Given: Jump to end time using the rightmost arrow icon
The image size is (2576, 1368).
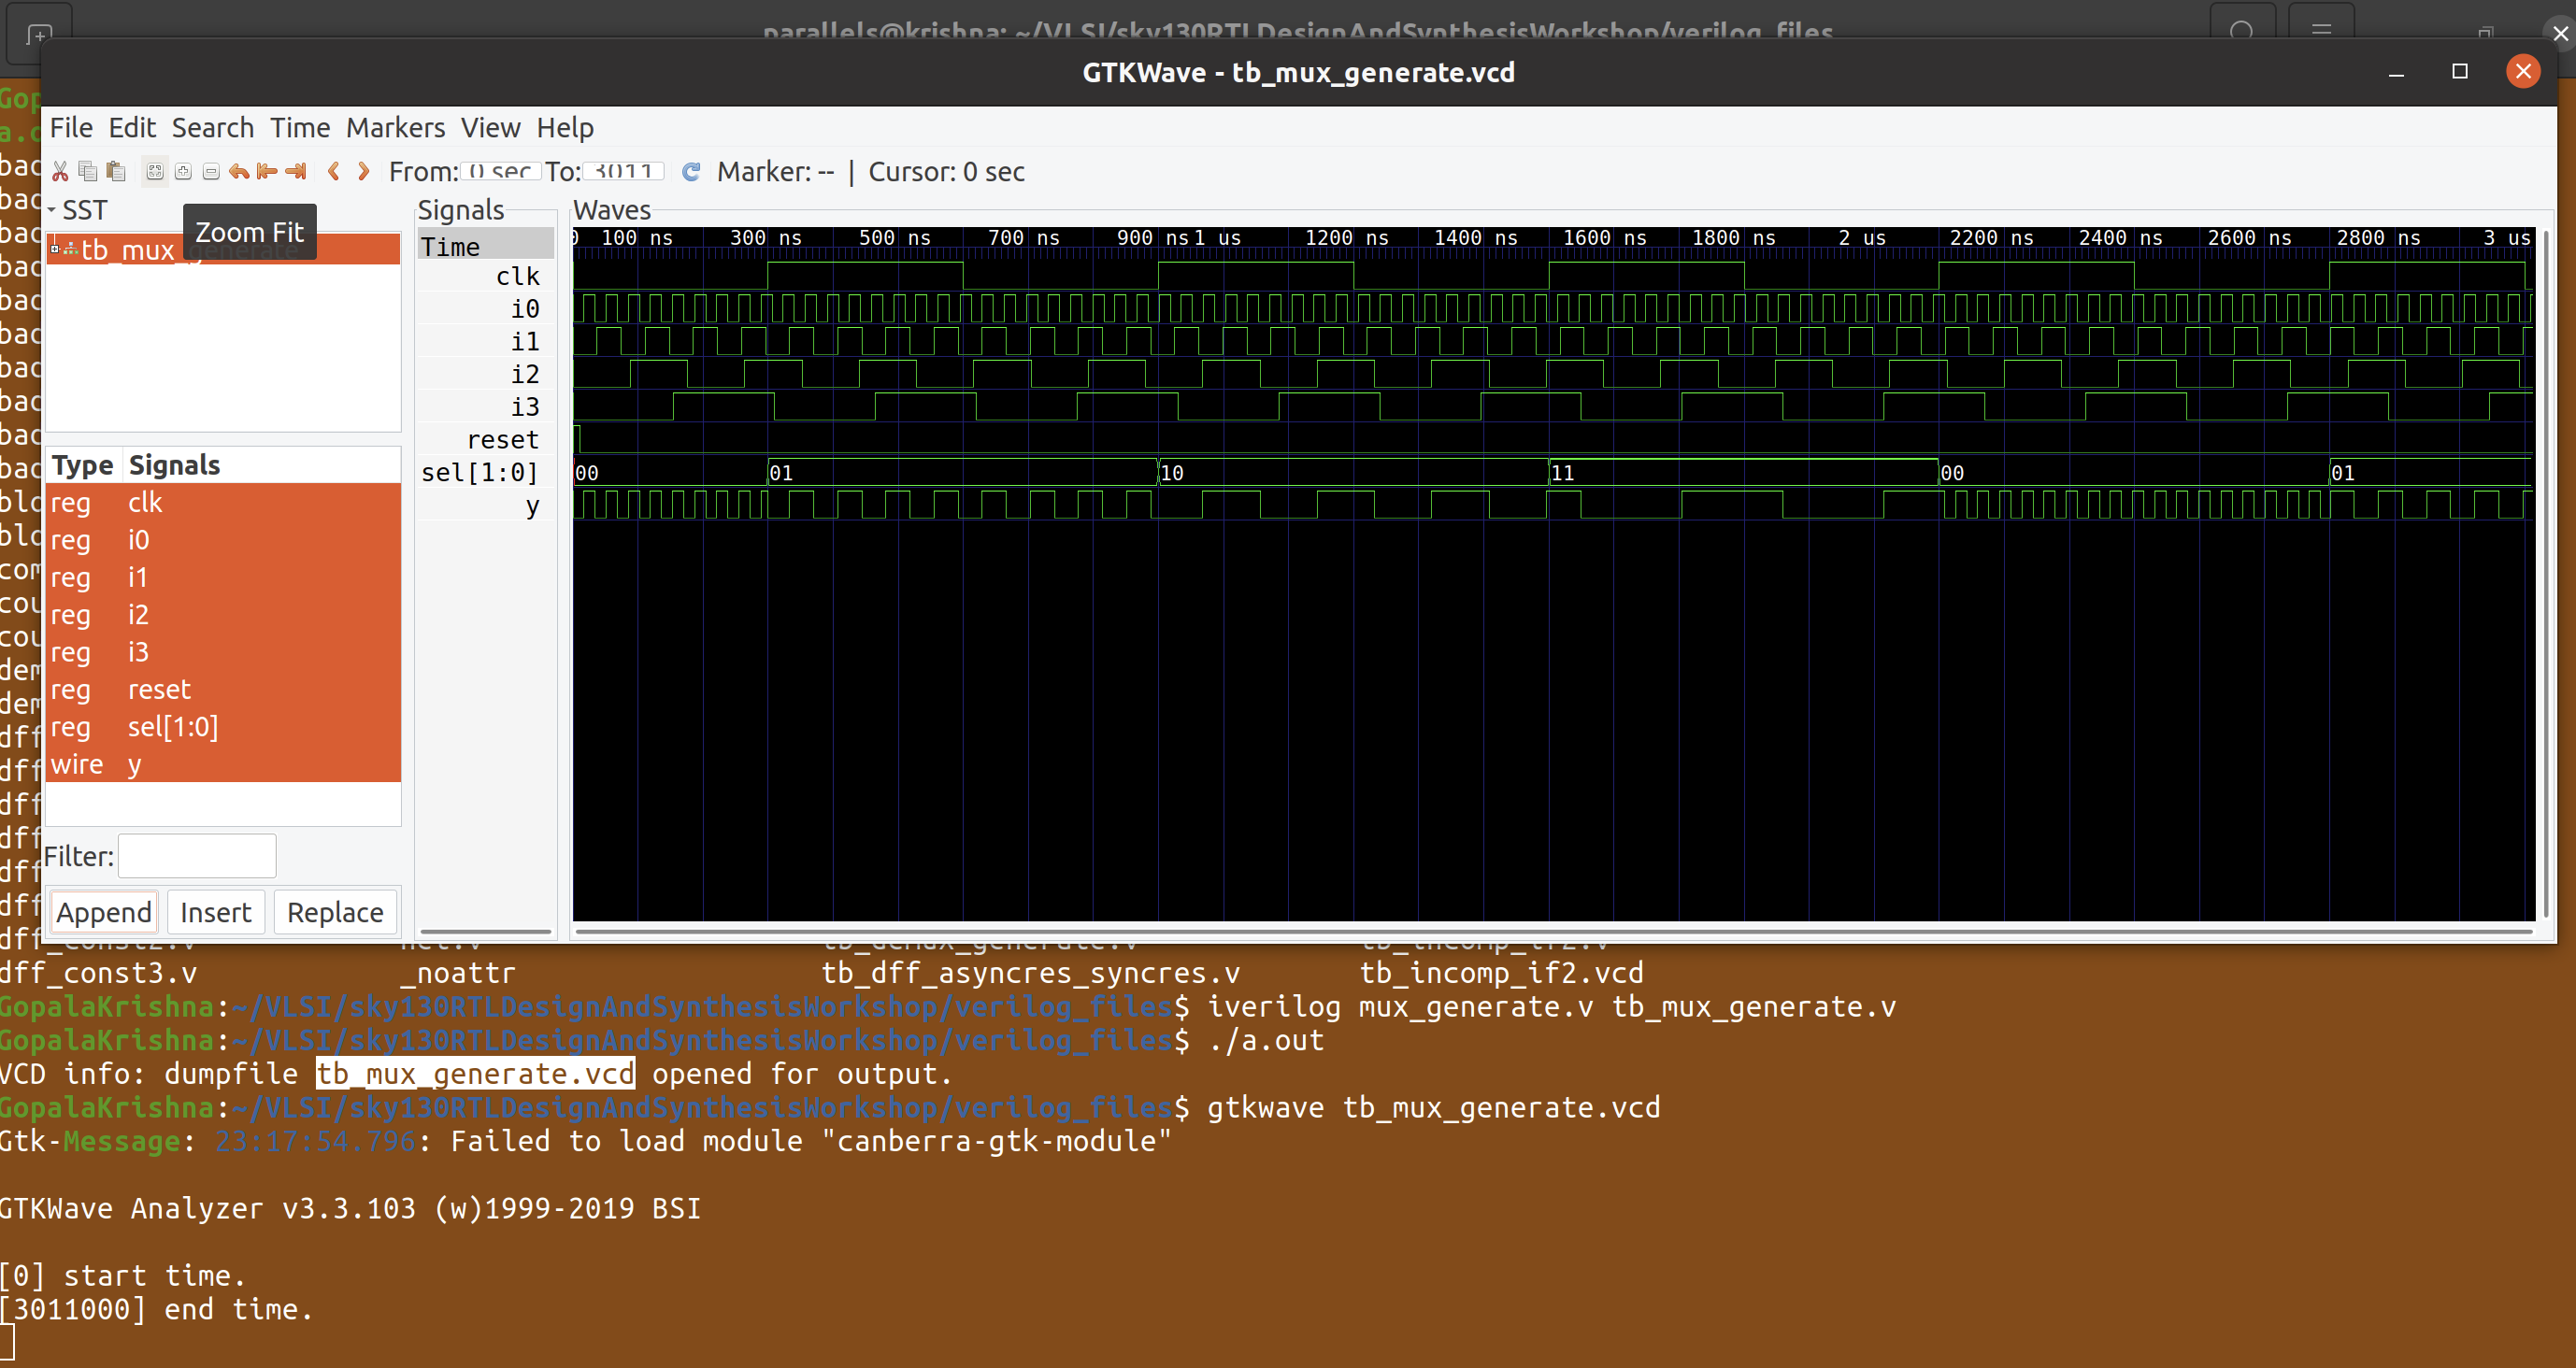Looking at the screenshot, I should click(x=295, y=172).
